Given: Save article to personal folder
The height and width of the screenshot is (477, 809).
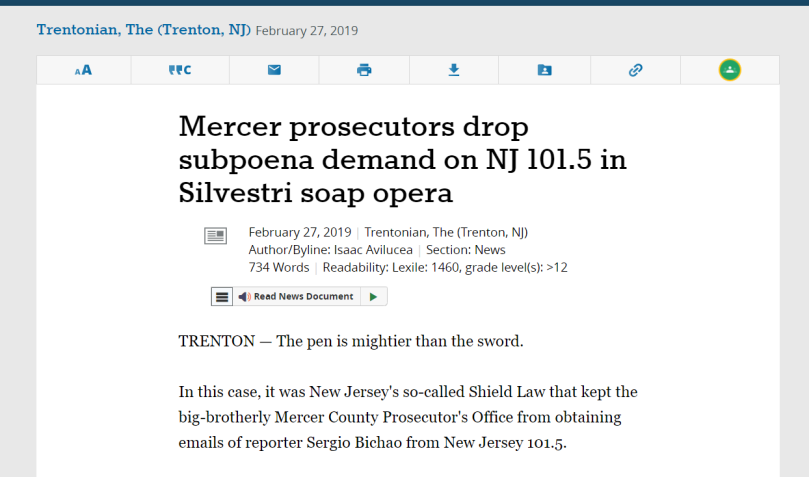Looking at the screenshot, I should tap(544, 70).
